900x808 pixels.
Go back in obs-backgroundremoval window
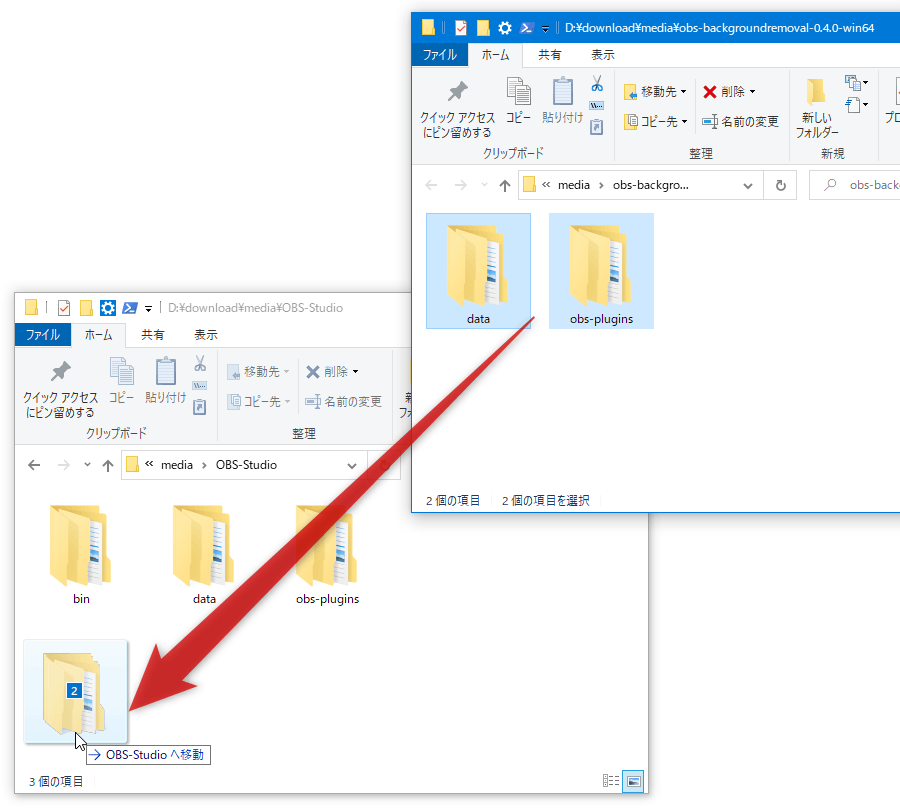click(431, 185)
